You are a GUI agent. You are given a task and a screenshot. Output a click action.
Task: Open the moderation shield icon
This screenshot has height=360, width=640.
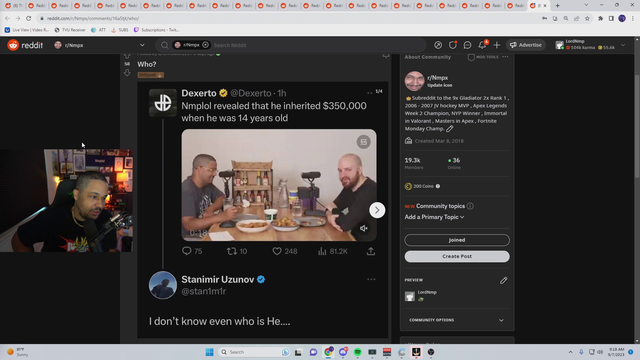452,45
